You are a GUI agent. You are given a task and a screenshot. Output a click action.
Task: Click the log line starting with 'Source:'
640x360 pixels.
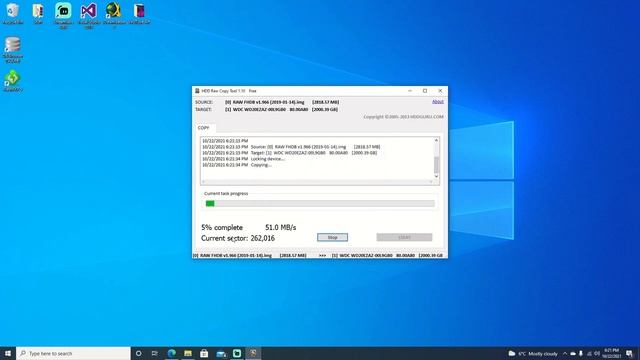coord(291,147)
